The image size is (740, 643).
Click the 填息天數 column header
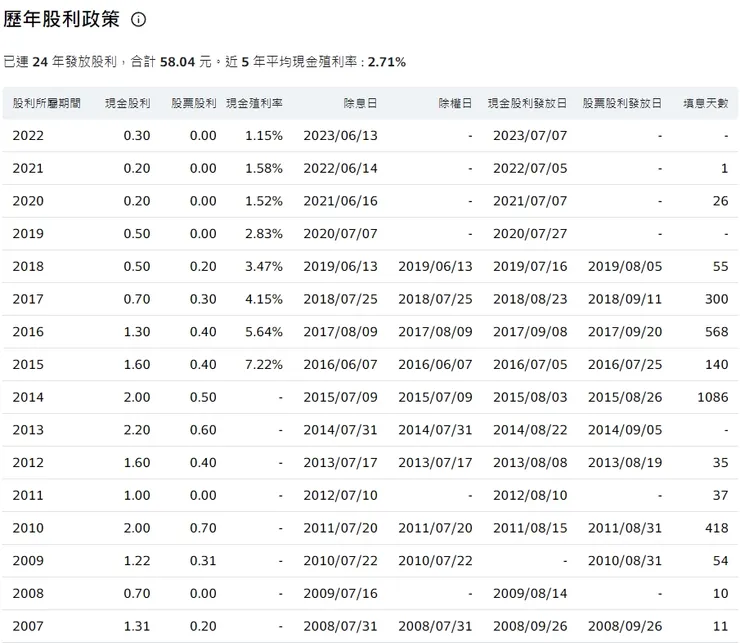(706, 103)
